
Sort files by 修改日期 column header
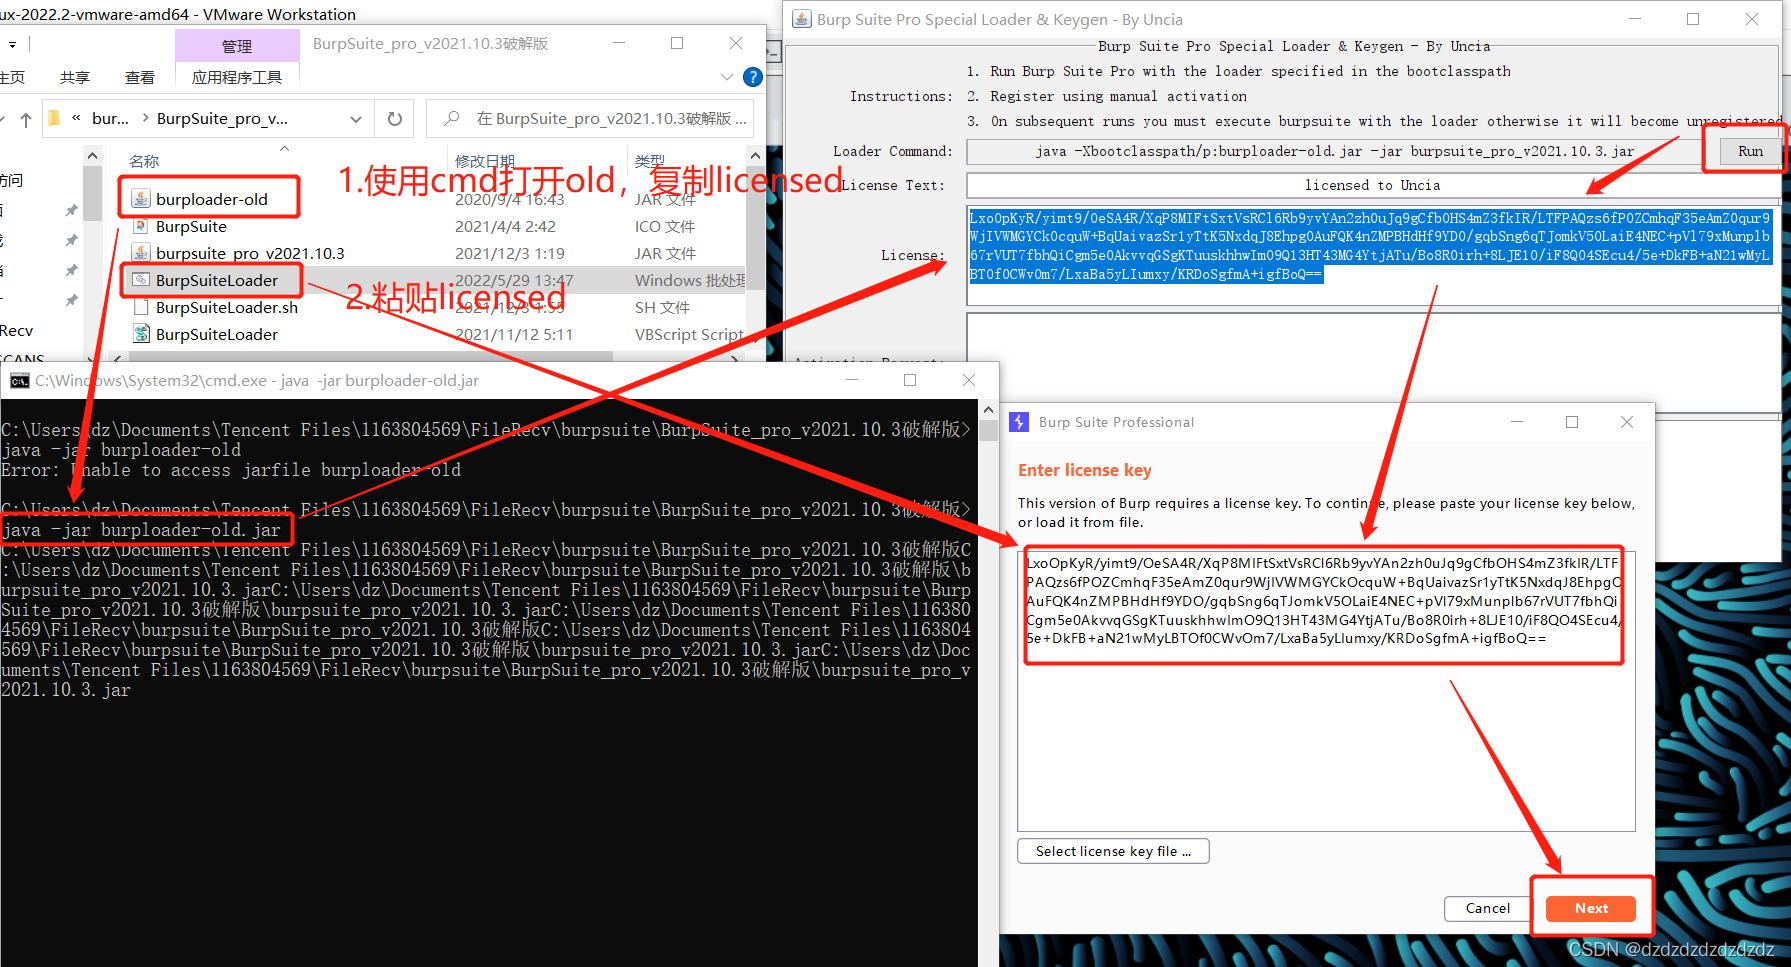point(485,161)
